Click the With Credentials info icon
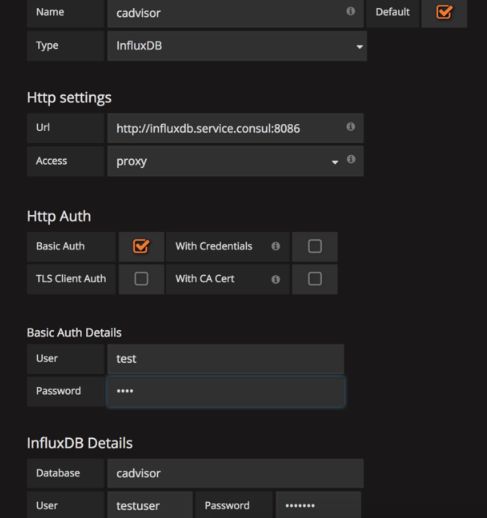Screen dimensions: 487x518 click(x=276, y=246)
